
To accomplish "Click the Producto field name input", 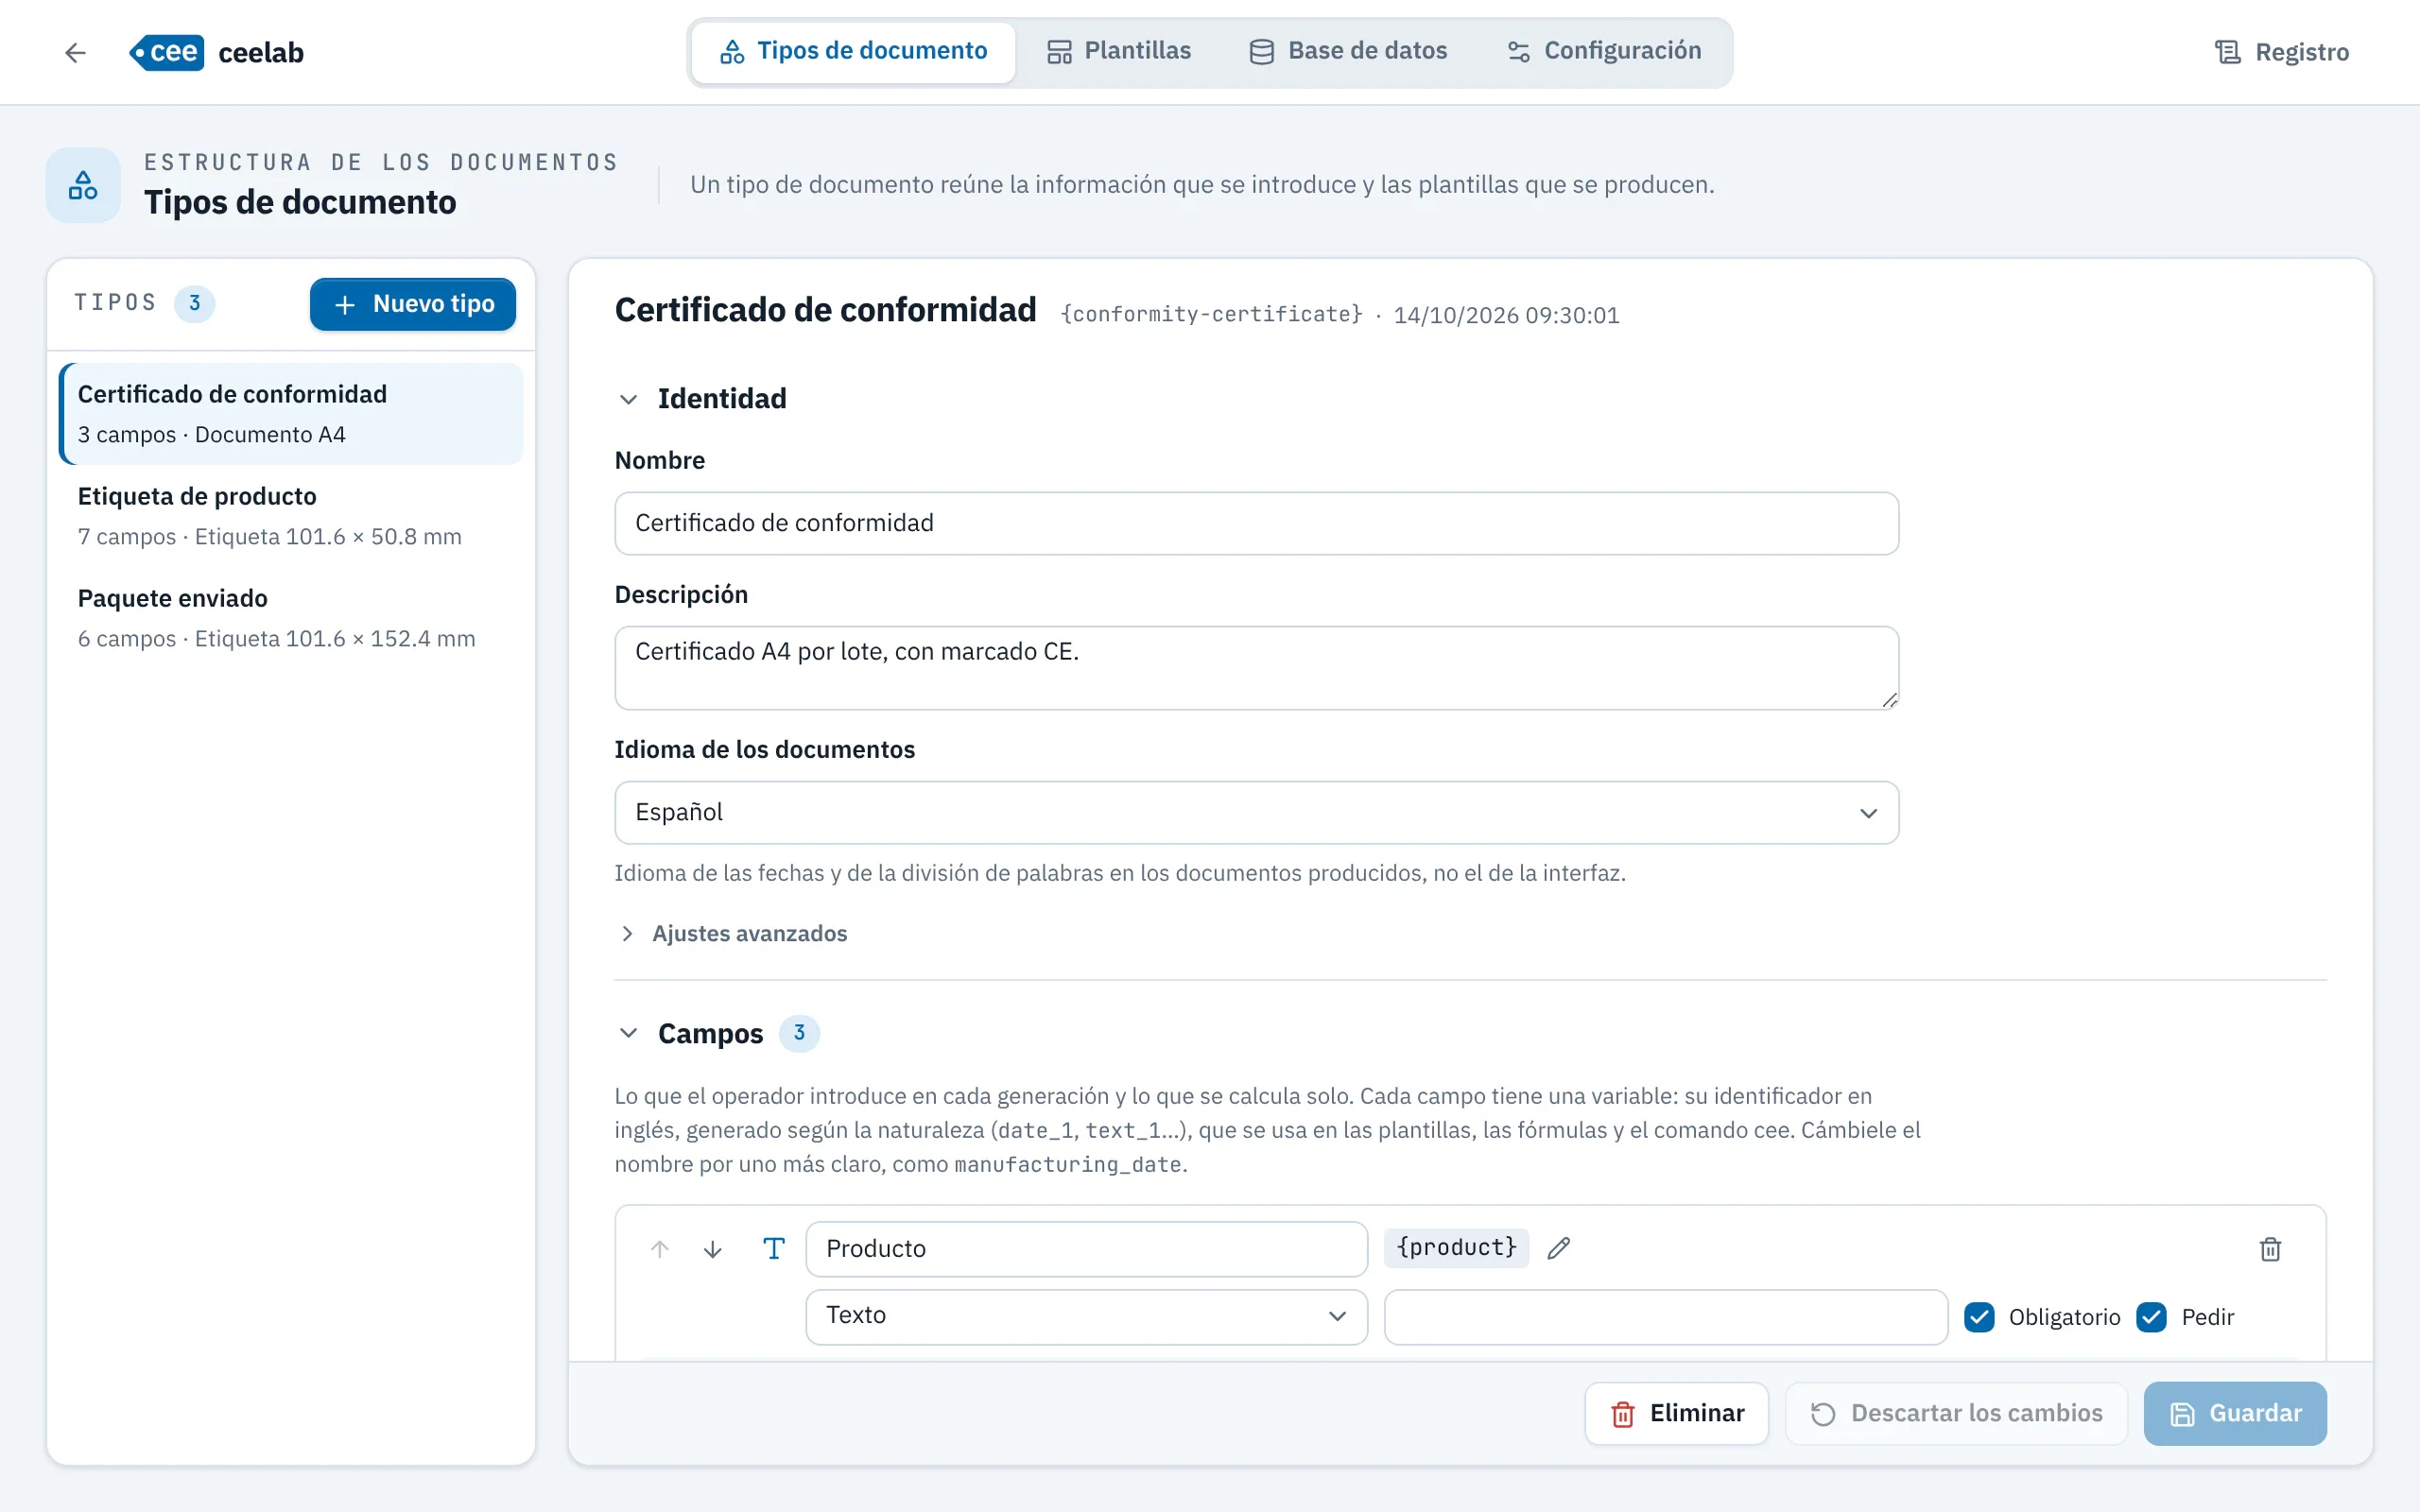I will (1086, 1249).
